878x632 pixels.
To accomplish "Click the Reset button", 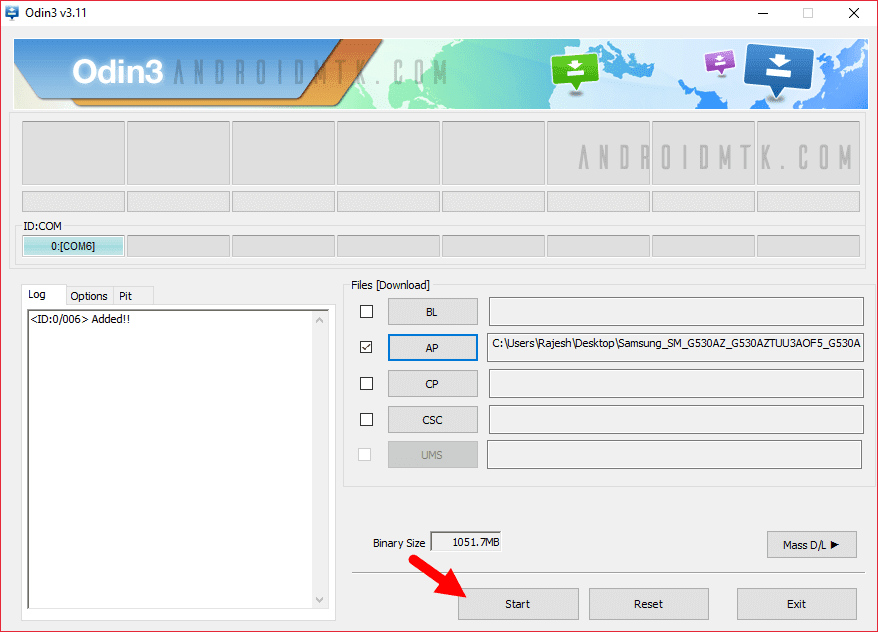I will (648, 604).
